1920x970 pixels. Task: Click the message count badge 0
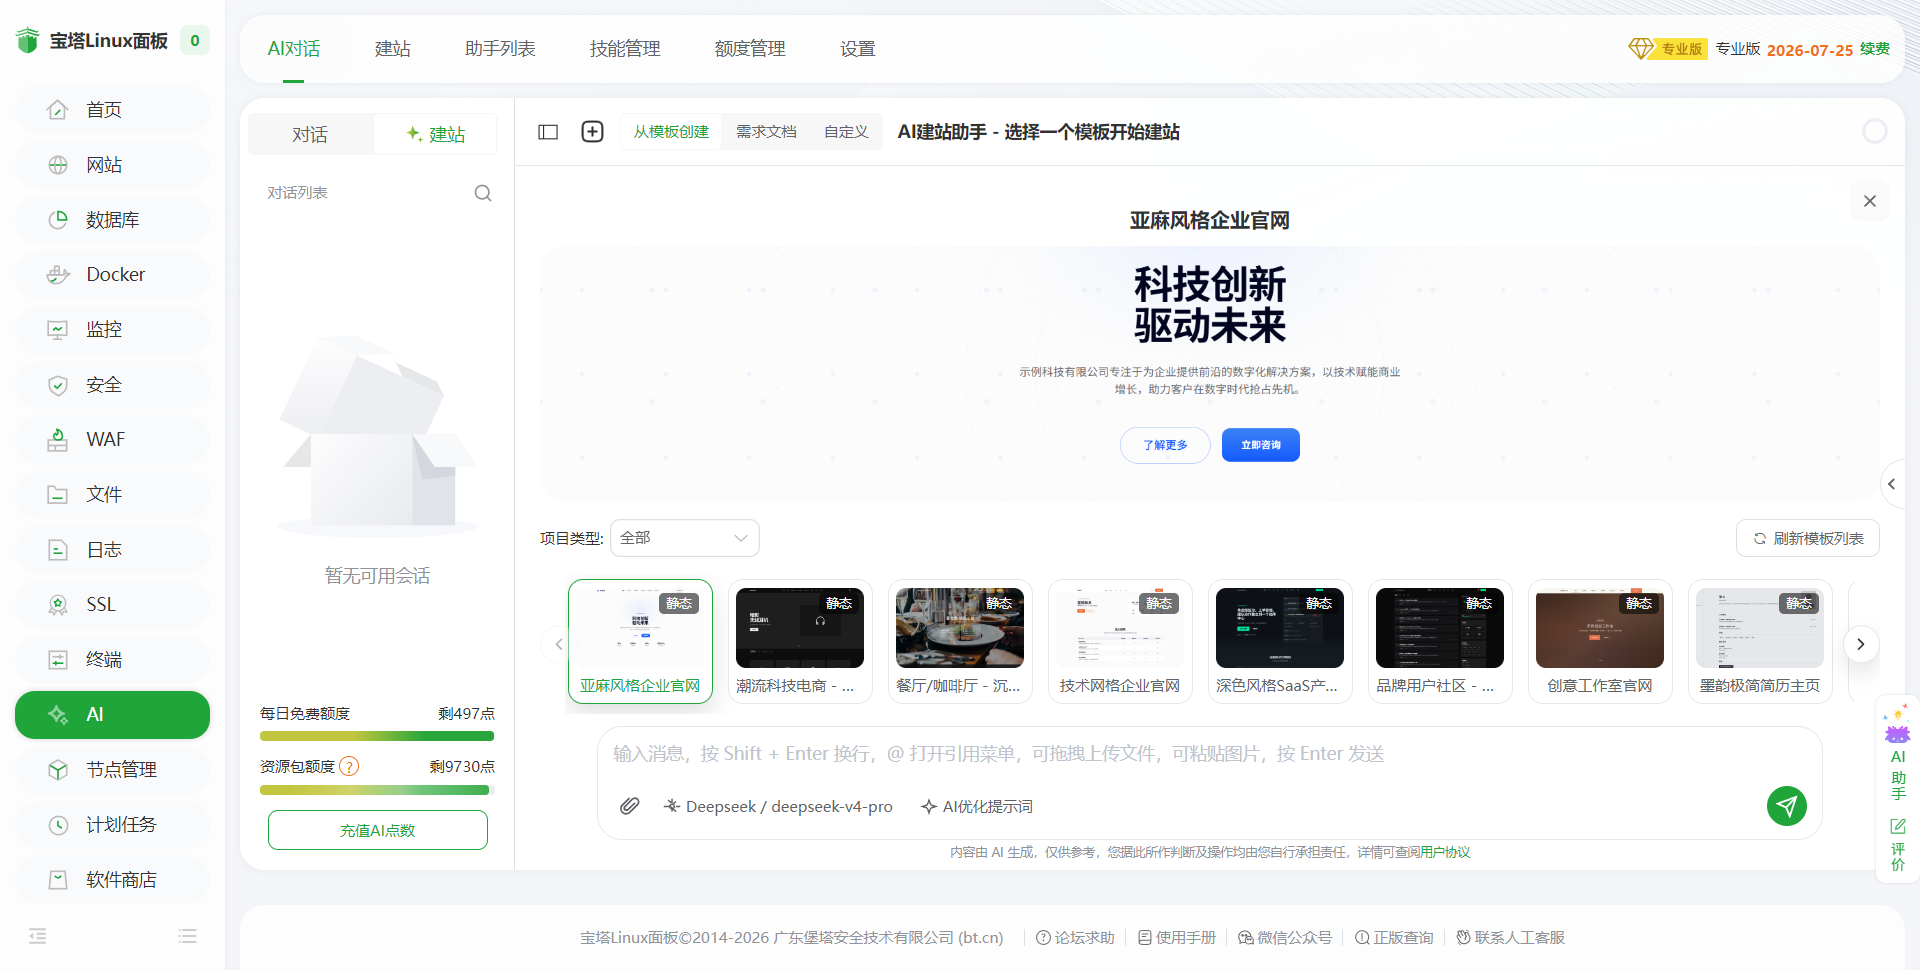(195, 41)
